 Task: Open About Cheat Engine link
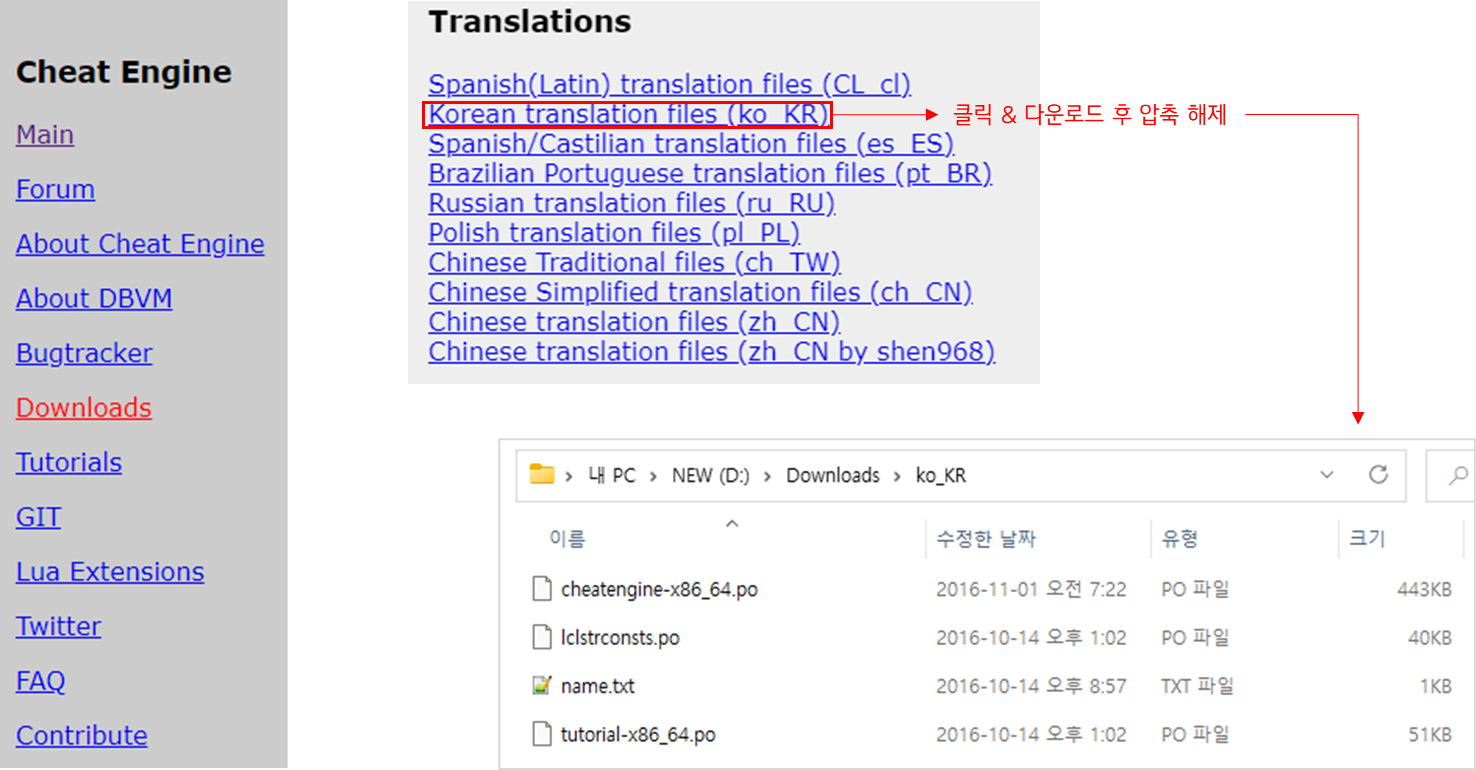140,244
